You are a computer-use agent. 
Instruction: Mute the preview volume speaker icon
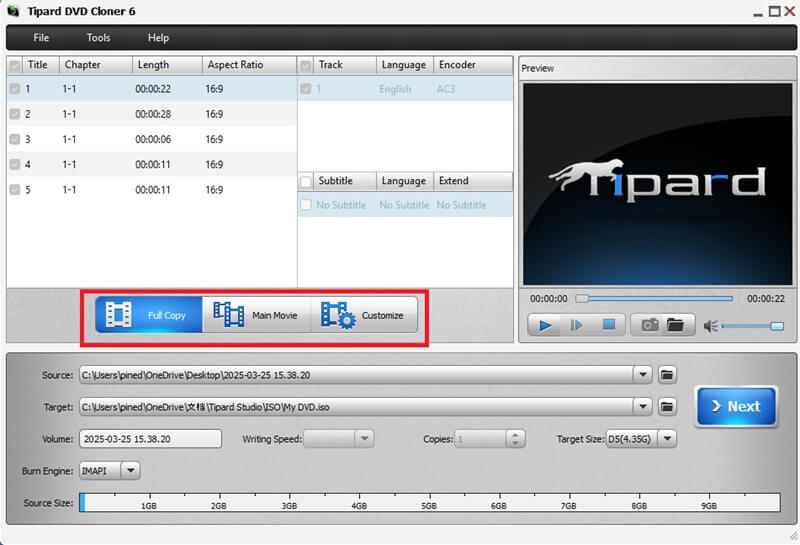tap(711, 326)
